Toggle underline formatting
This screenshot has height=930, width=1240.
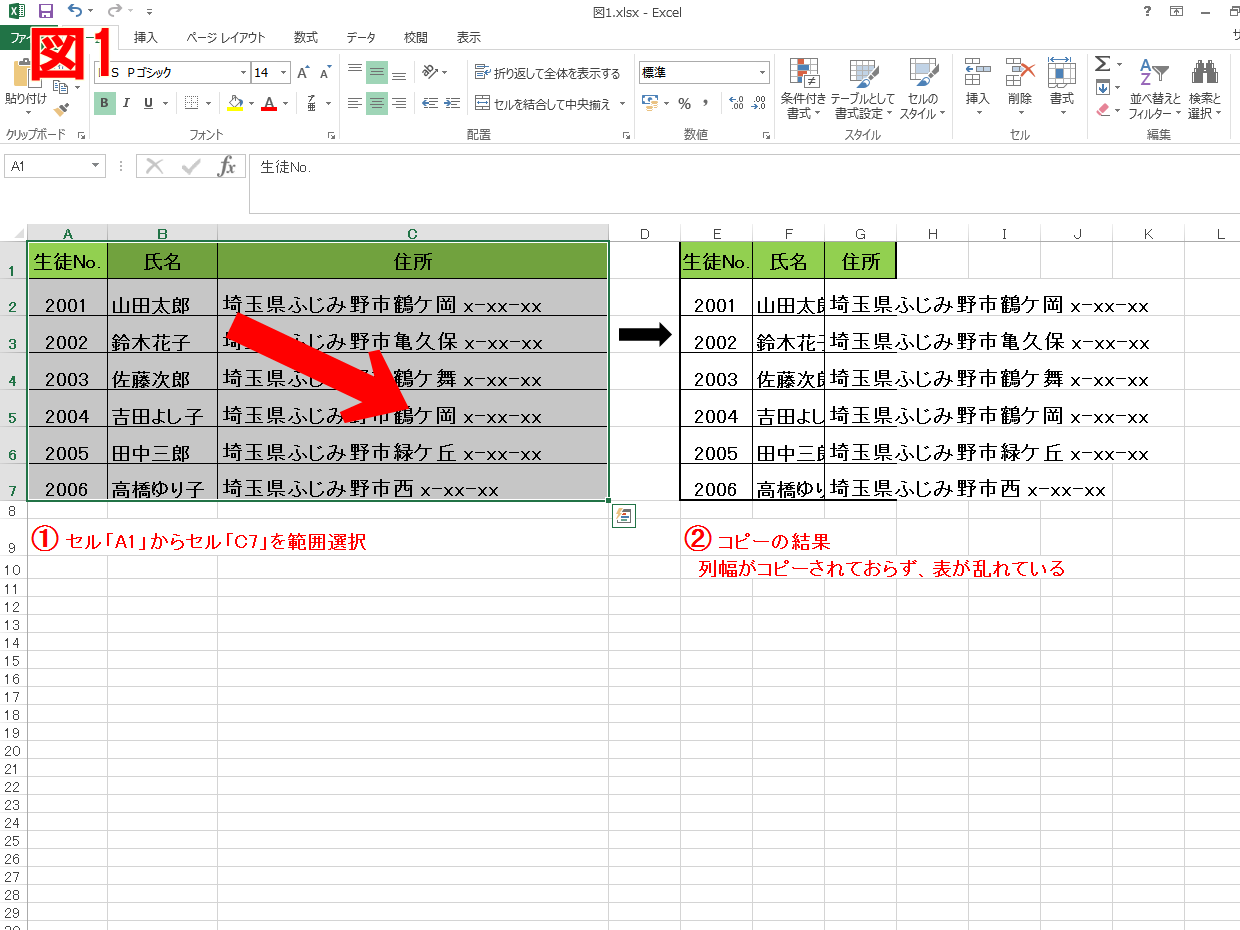[x=147, y=103]
